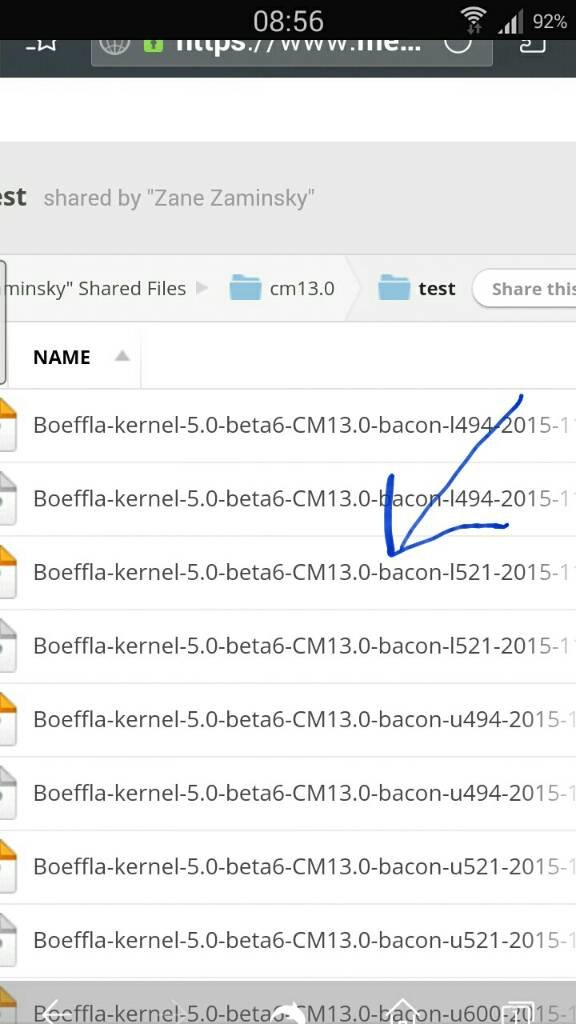576x1024 pixels.
Task: Click the cm13.0 folder icon in breadcrumb
Action: [x=246, y=288]
